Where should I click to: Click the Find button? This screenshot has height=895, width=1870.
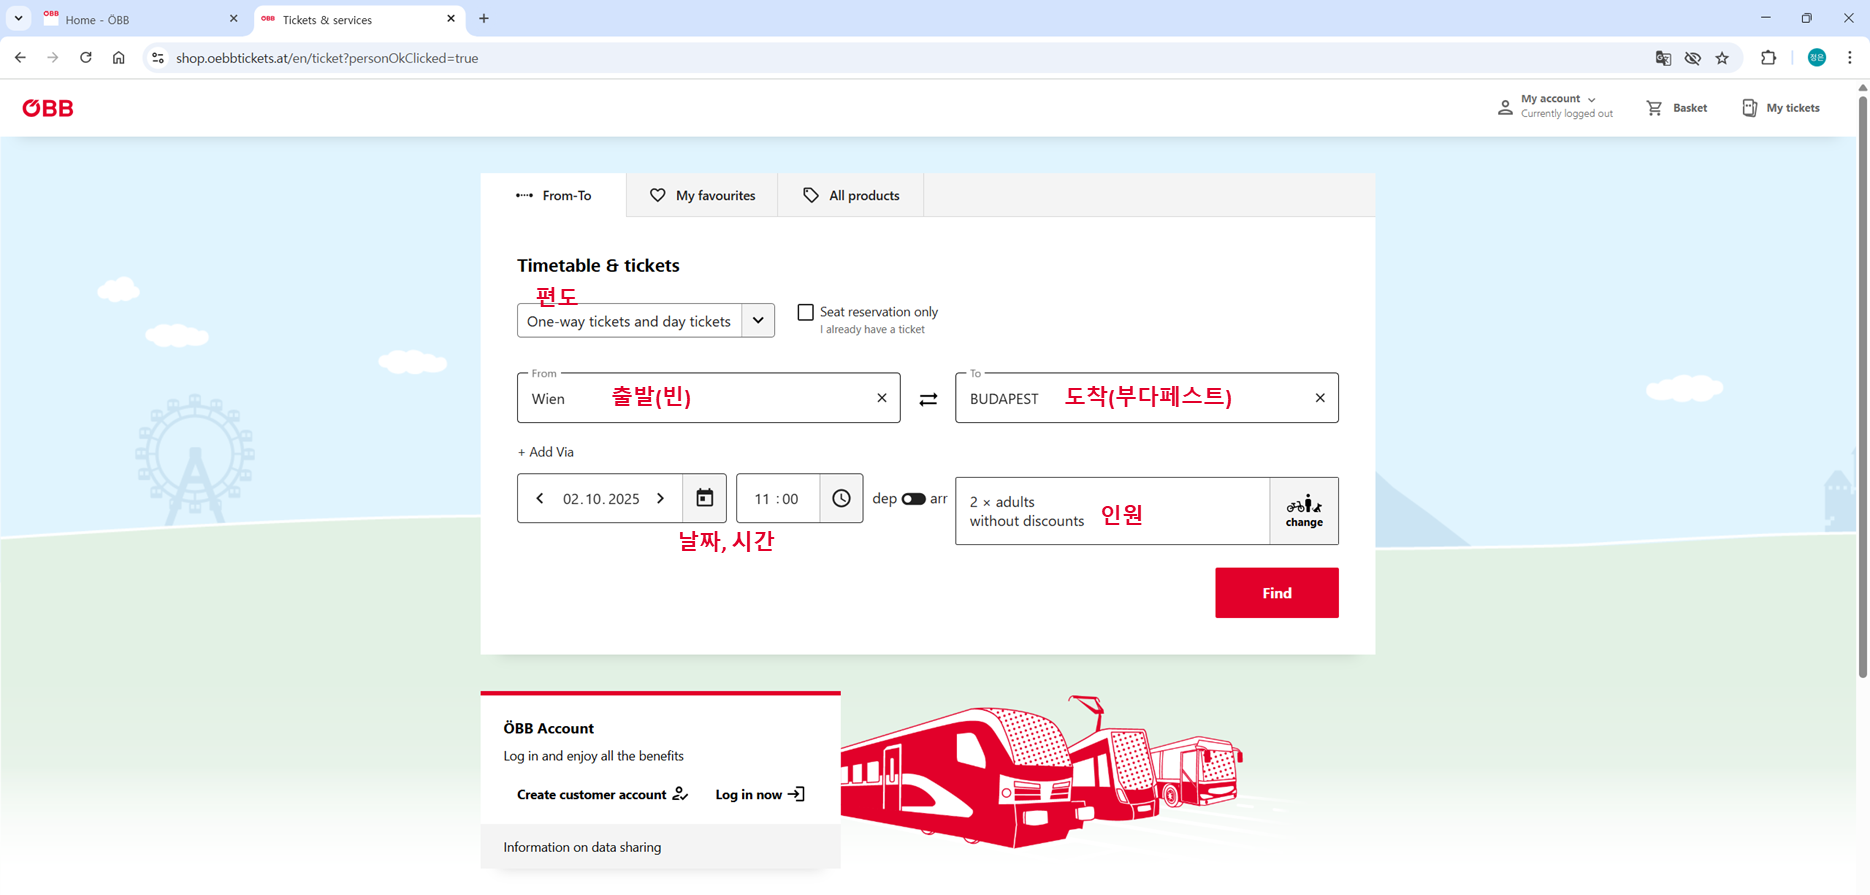click(x=1277, y=593)
